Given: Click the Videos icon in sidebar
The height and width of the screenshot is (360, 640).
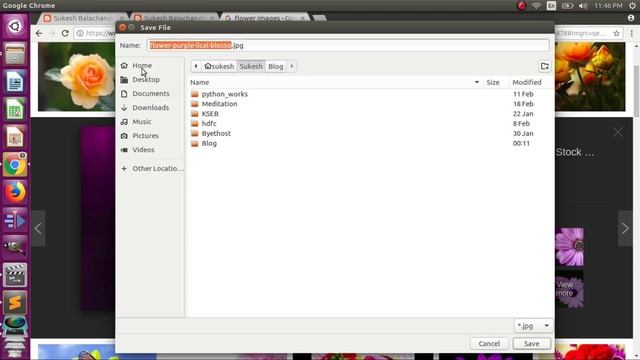Looking at the screenshot, I should click(124, 150).
